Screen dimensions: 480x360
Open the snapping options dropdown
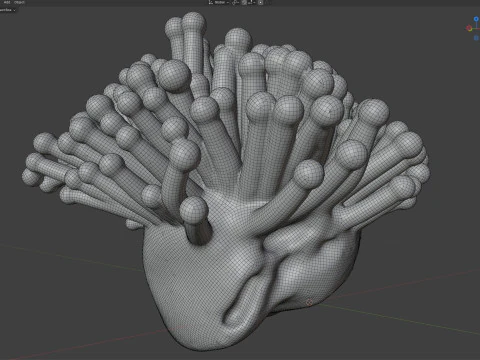click(251, 2)
